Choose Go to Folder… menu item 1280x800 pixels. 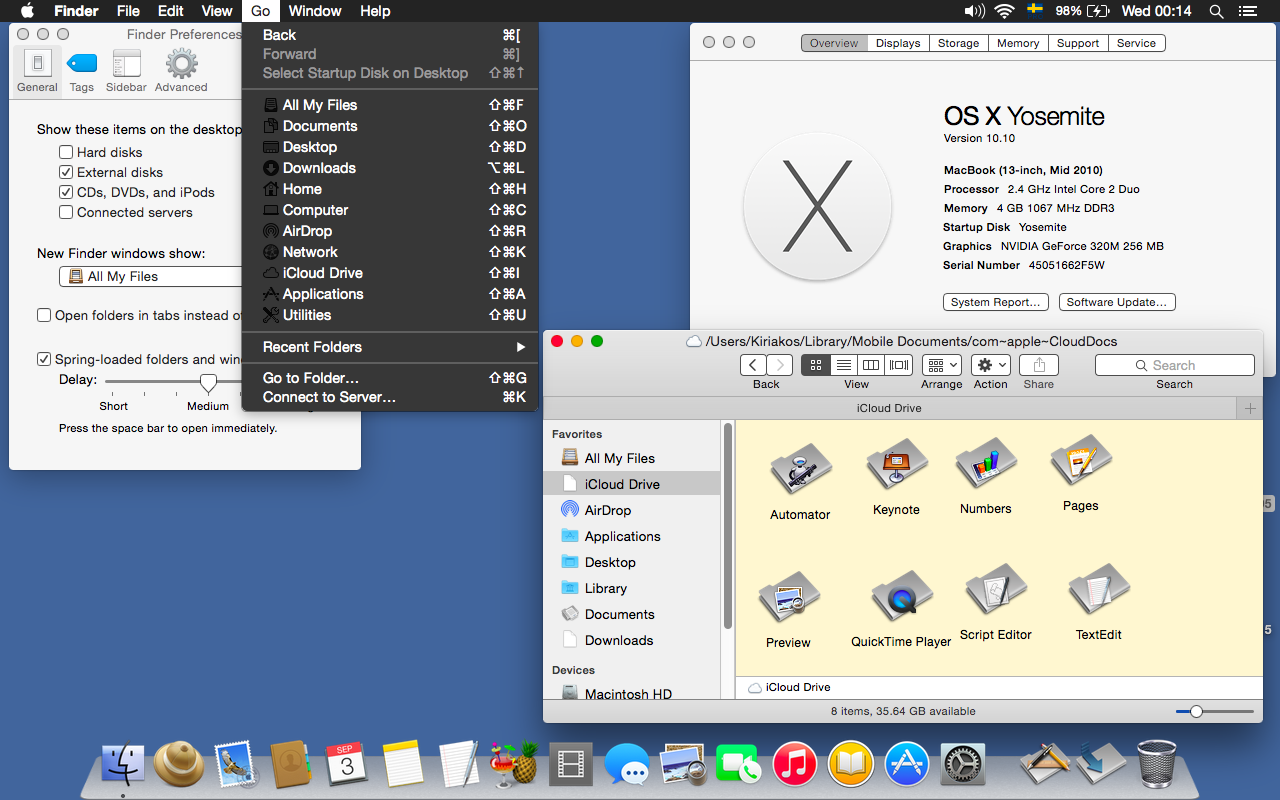390,378
